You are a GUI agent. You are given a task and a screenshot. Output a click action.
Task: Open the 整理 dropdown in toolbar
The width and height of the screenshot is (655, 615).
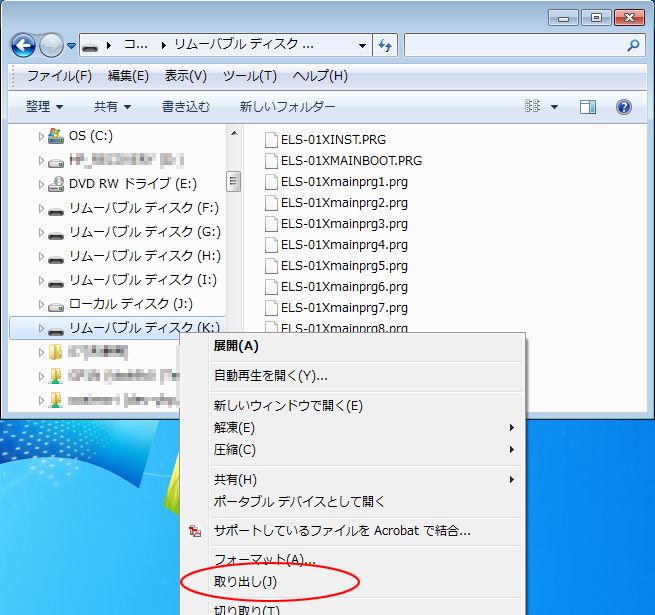[x=45, y=107]
